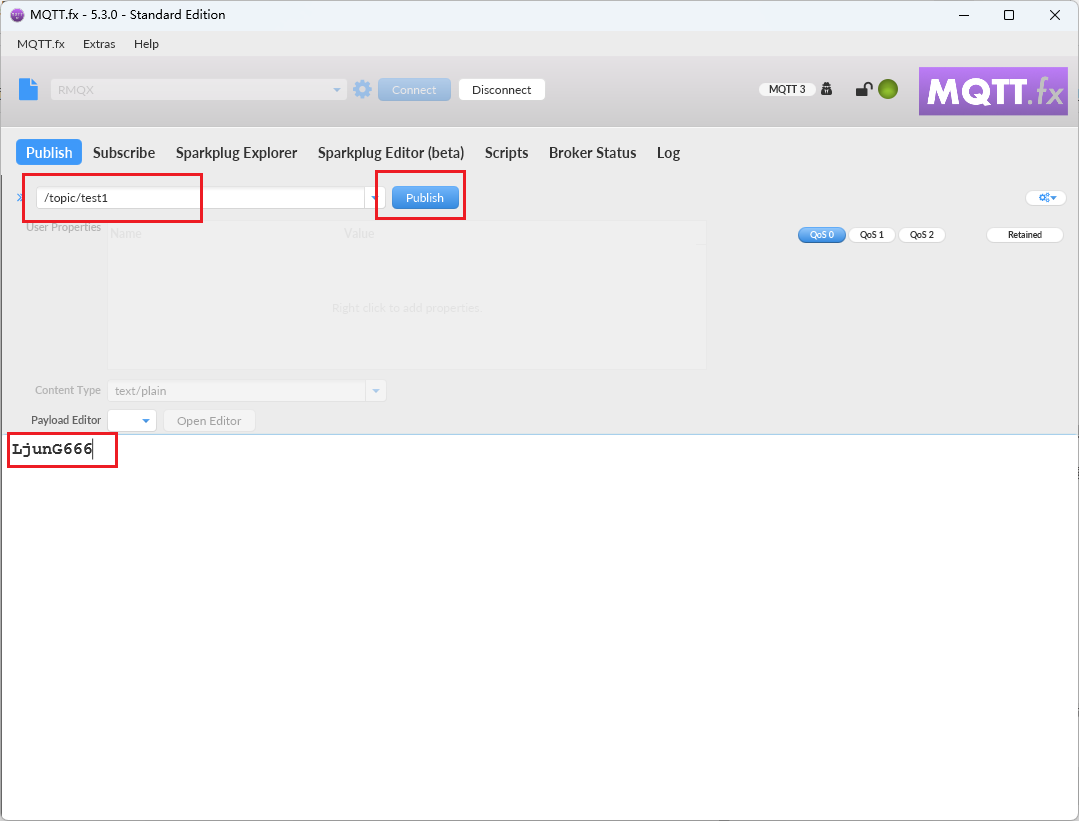Image resolution: width=1079 pixels, height=821 pixels.
Task: Switch to the Log tab
Action: pyautogui.click(x=668, y=153)
